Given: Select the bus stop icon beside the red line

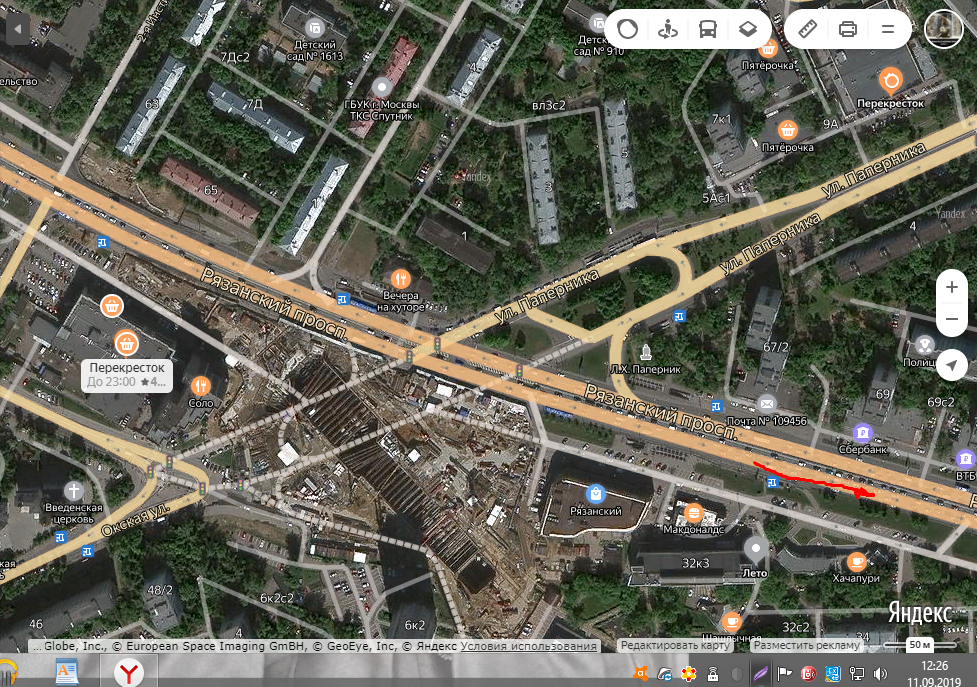Looking at the screenshot, I should [x=773, y=482].
